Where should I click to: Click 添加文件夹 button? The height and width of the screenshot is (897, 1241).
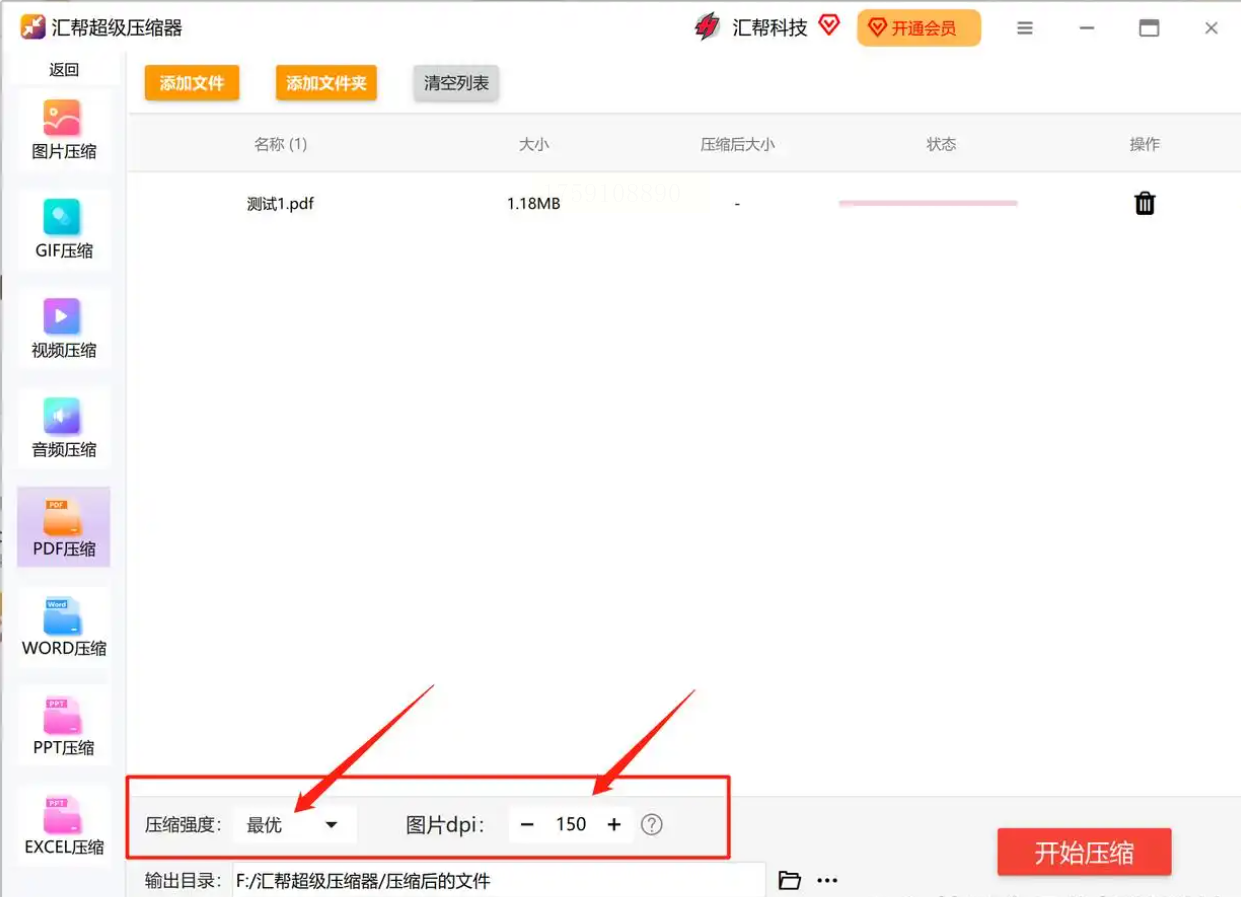327,83
